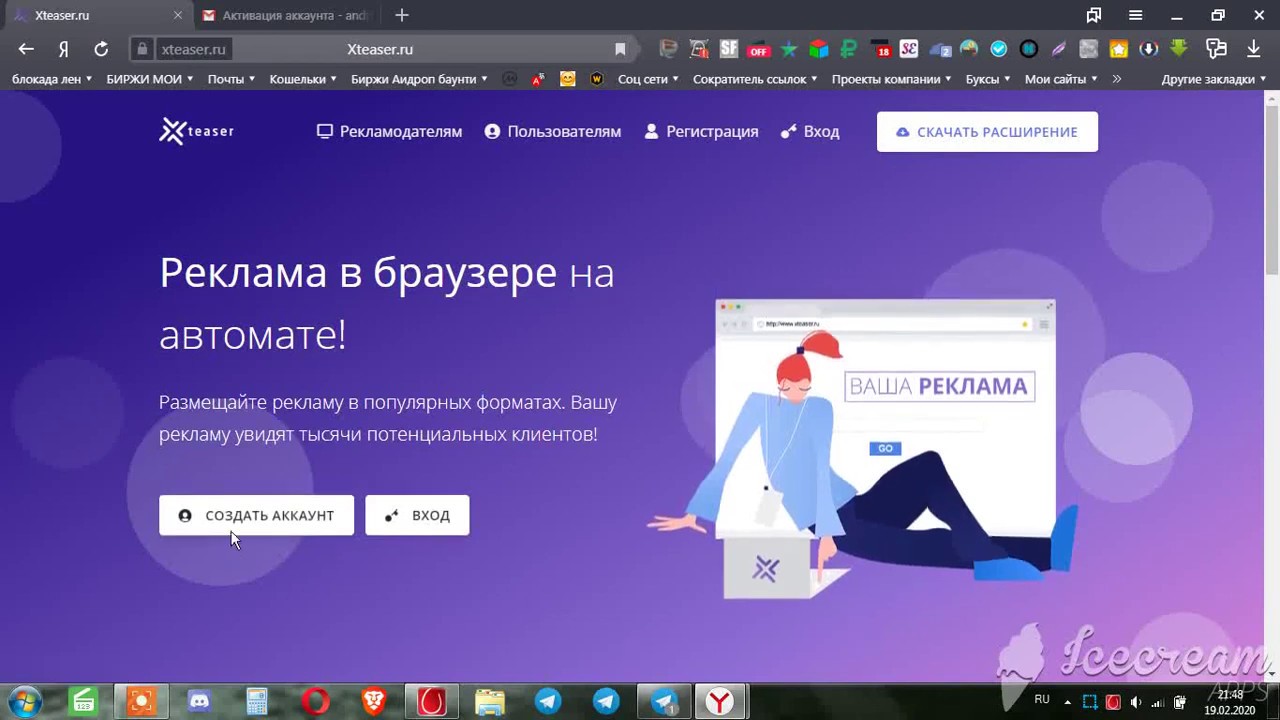
Task: Open the browser downloads arrow icon
Action: pyautogui.click(x=1253, y=49)
